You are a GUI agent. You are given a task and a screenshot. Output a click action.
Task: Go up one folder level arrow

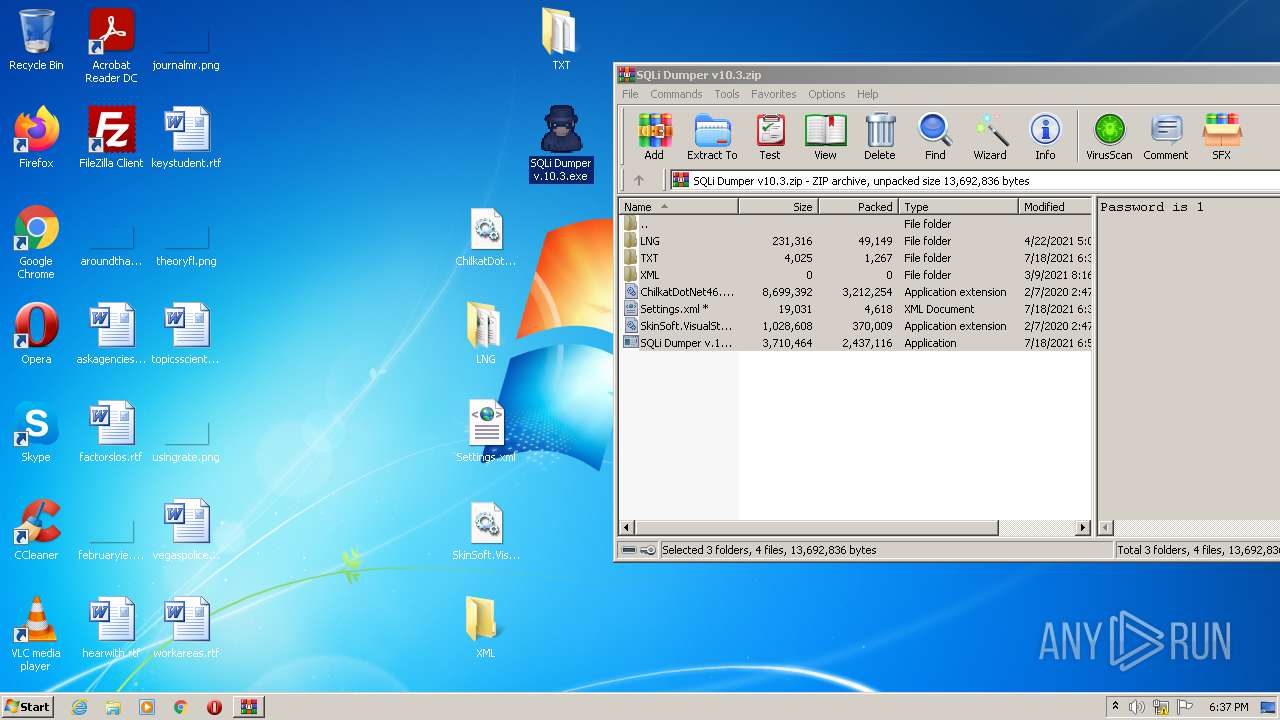(x=639, y=181)
